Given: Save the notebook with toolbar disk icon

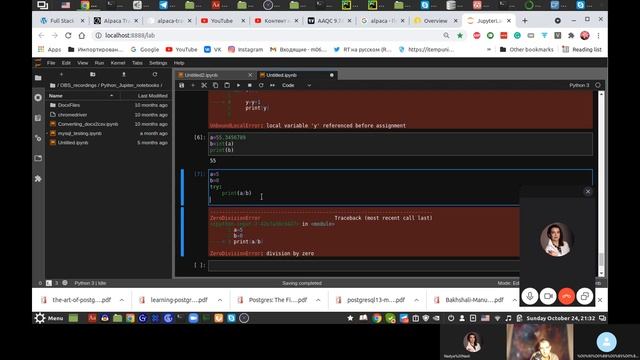Looking at the screenshot, I should (182, 85).
